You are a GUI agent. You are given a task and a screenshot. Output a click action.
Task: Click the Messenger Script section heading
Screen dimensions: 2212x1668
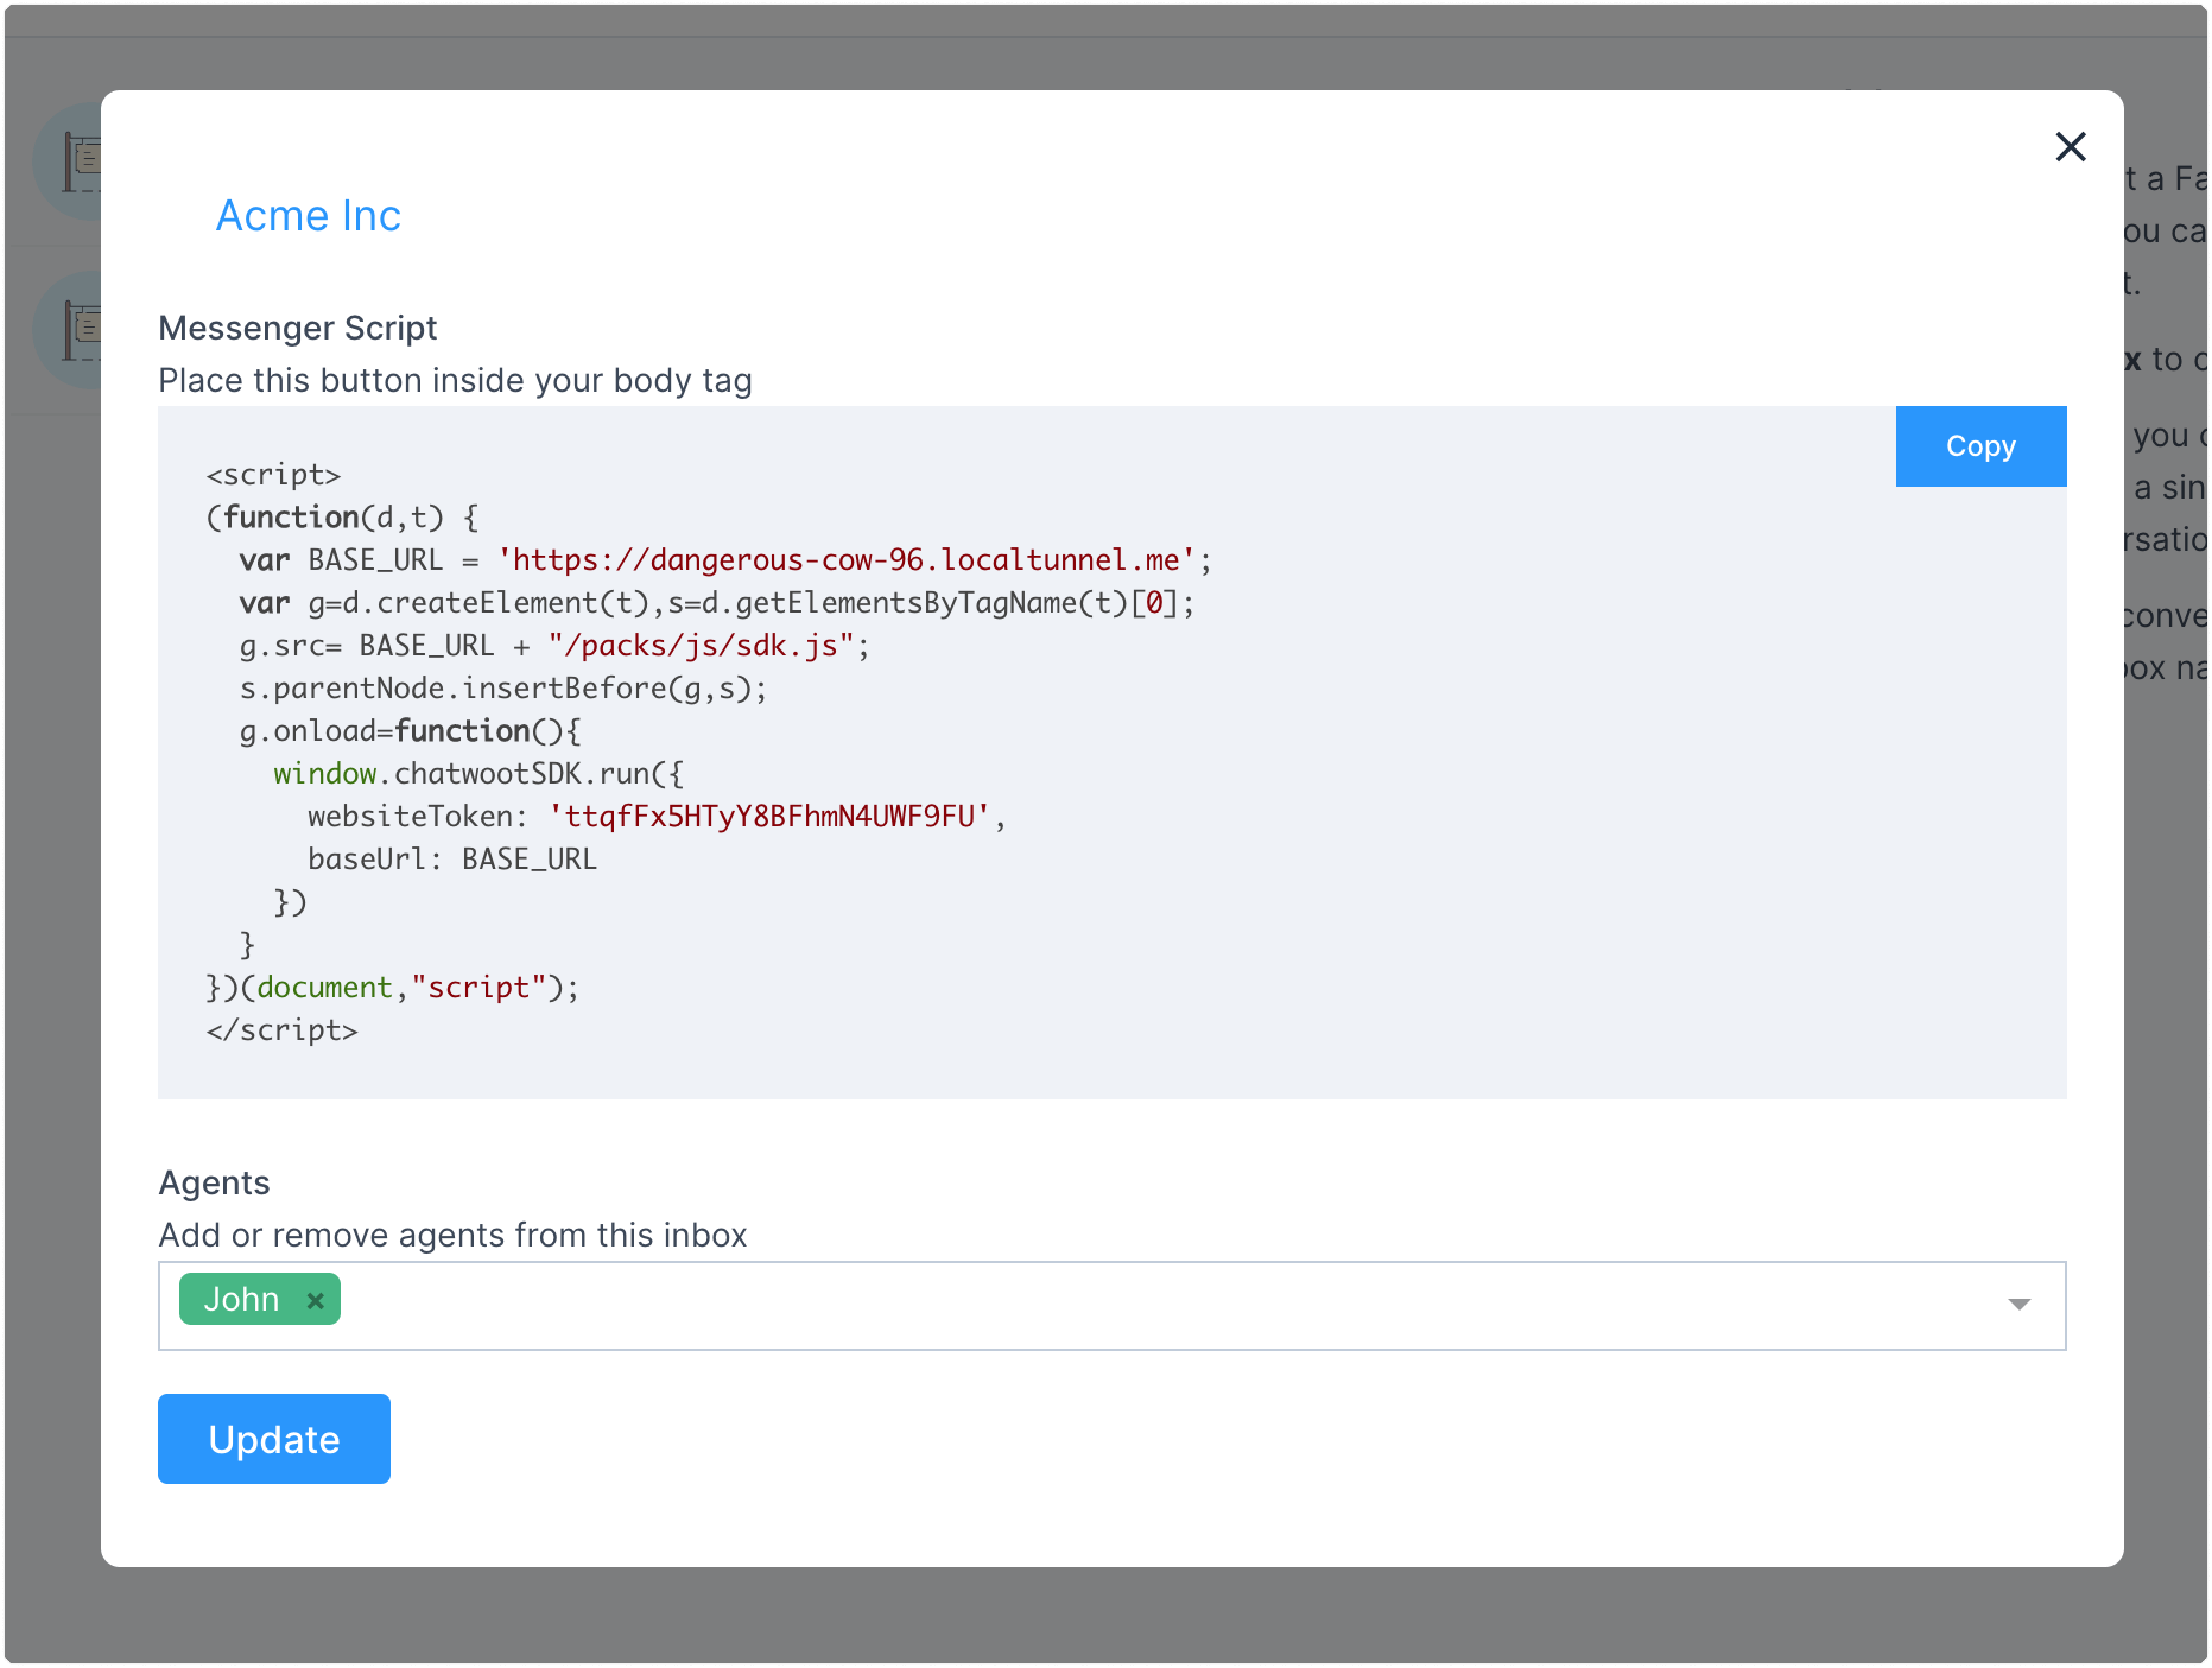click(297, 327)
